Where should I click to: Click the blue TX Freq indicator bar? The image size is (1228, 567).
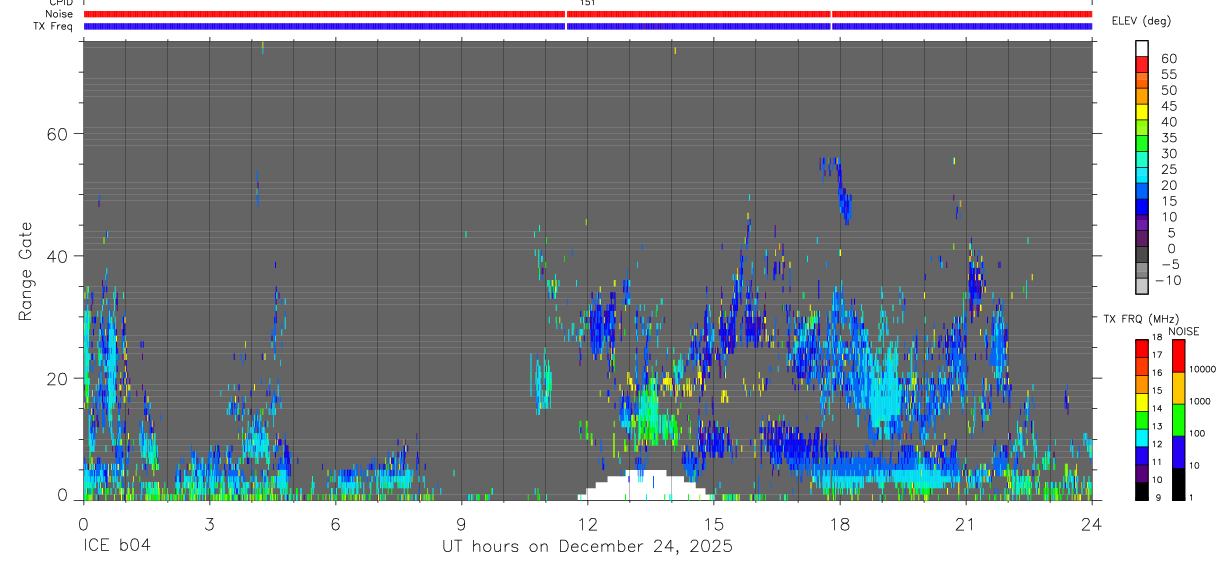[588, 26]
